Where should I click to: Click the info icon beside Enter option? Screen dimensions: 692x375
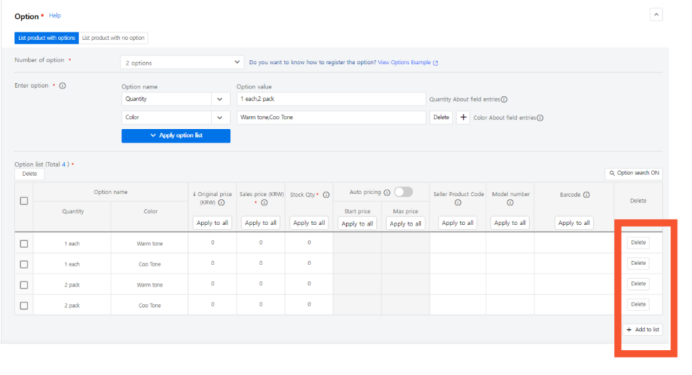pyautogui.click(x=63, y=86)
